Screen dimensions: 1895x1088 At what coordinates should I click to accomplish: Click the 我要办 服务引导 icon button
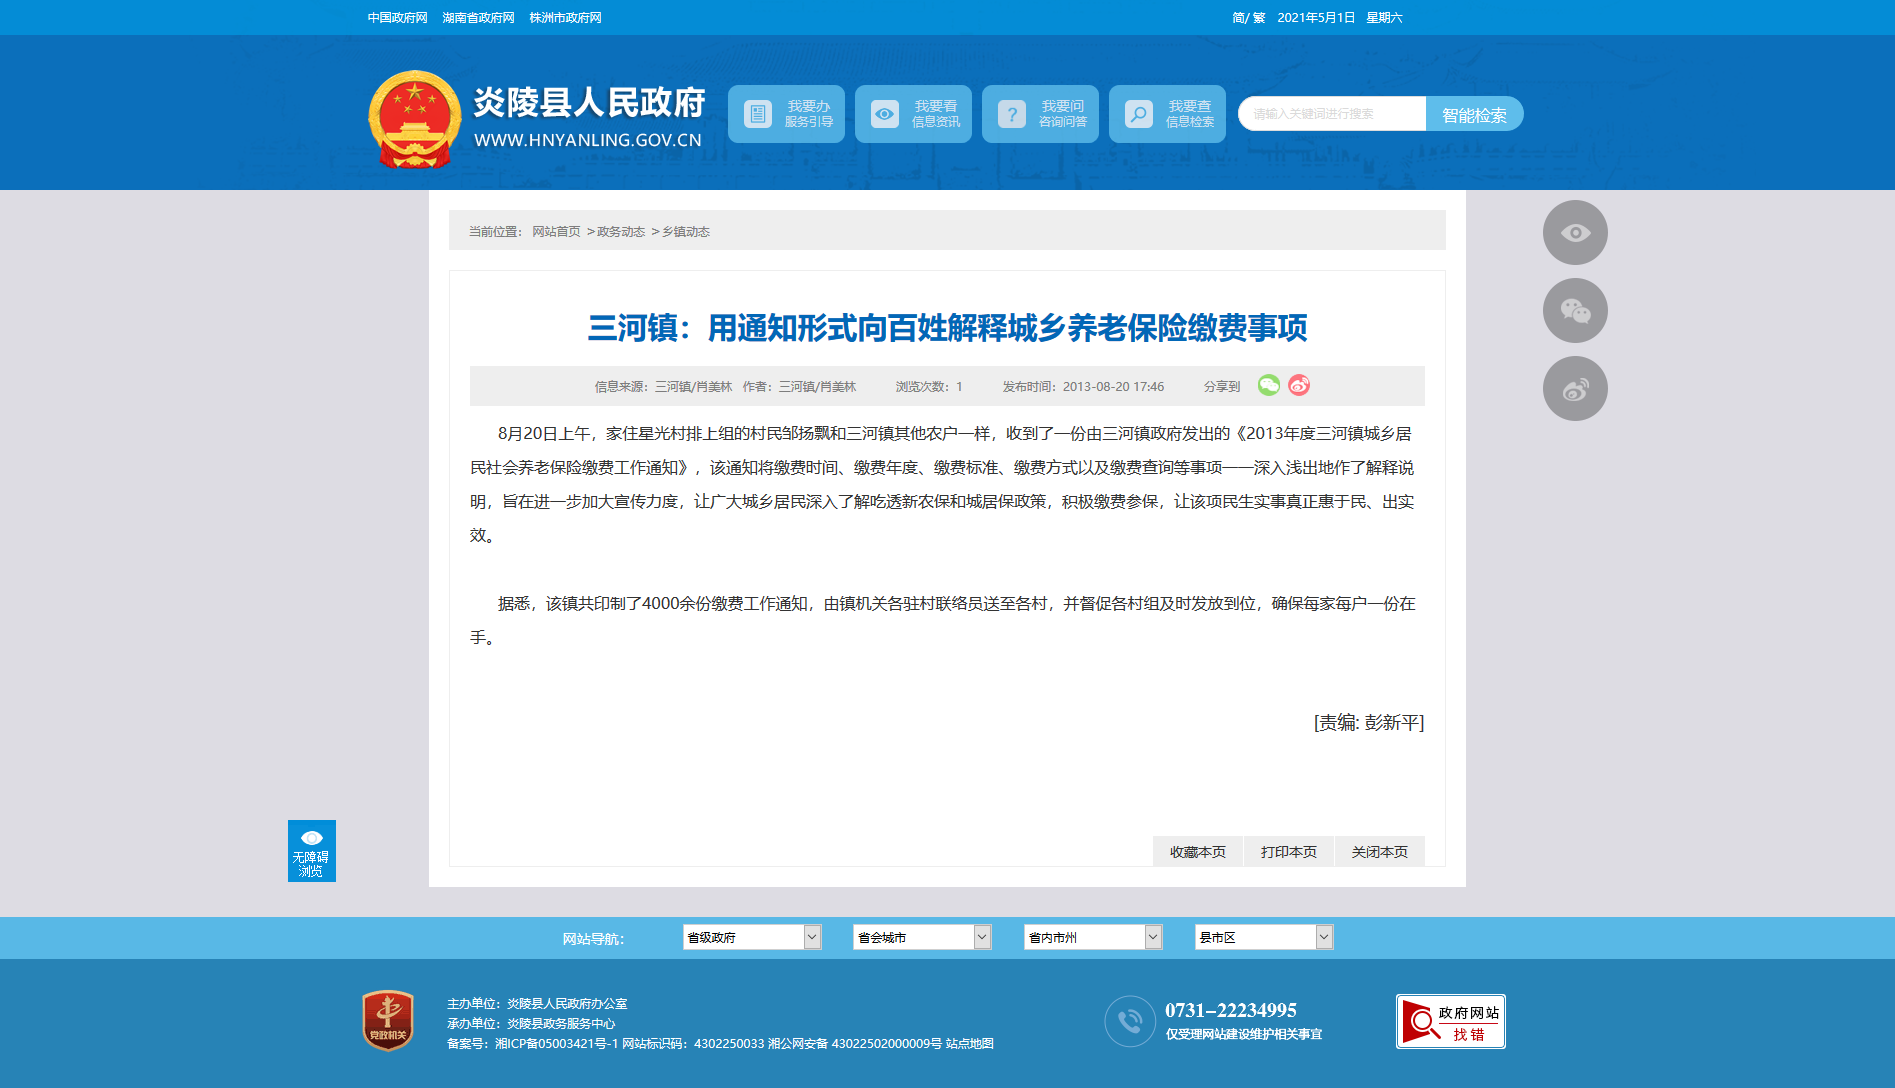[x=786, y=114]
